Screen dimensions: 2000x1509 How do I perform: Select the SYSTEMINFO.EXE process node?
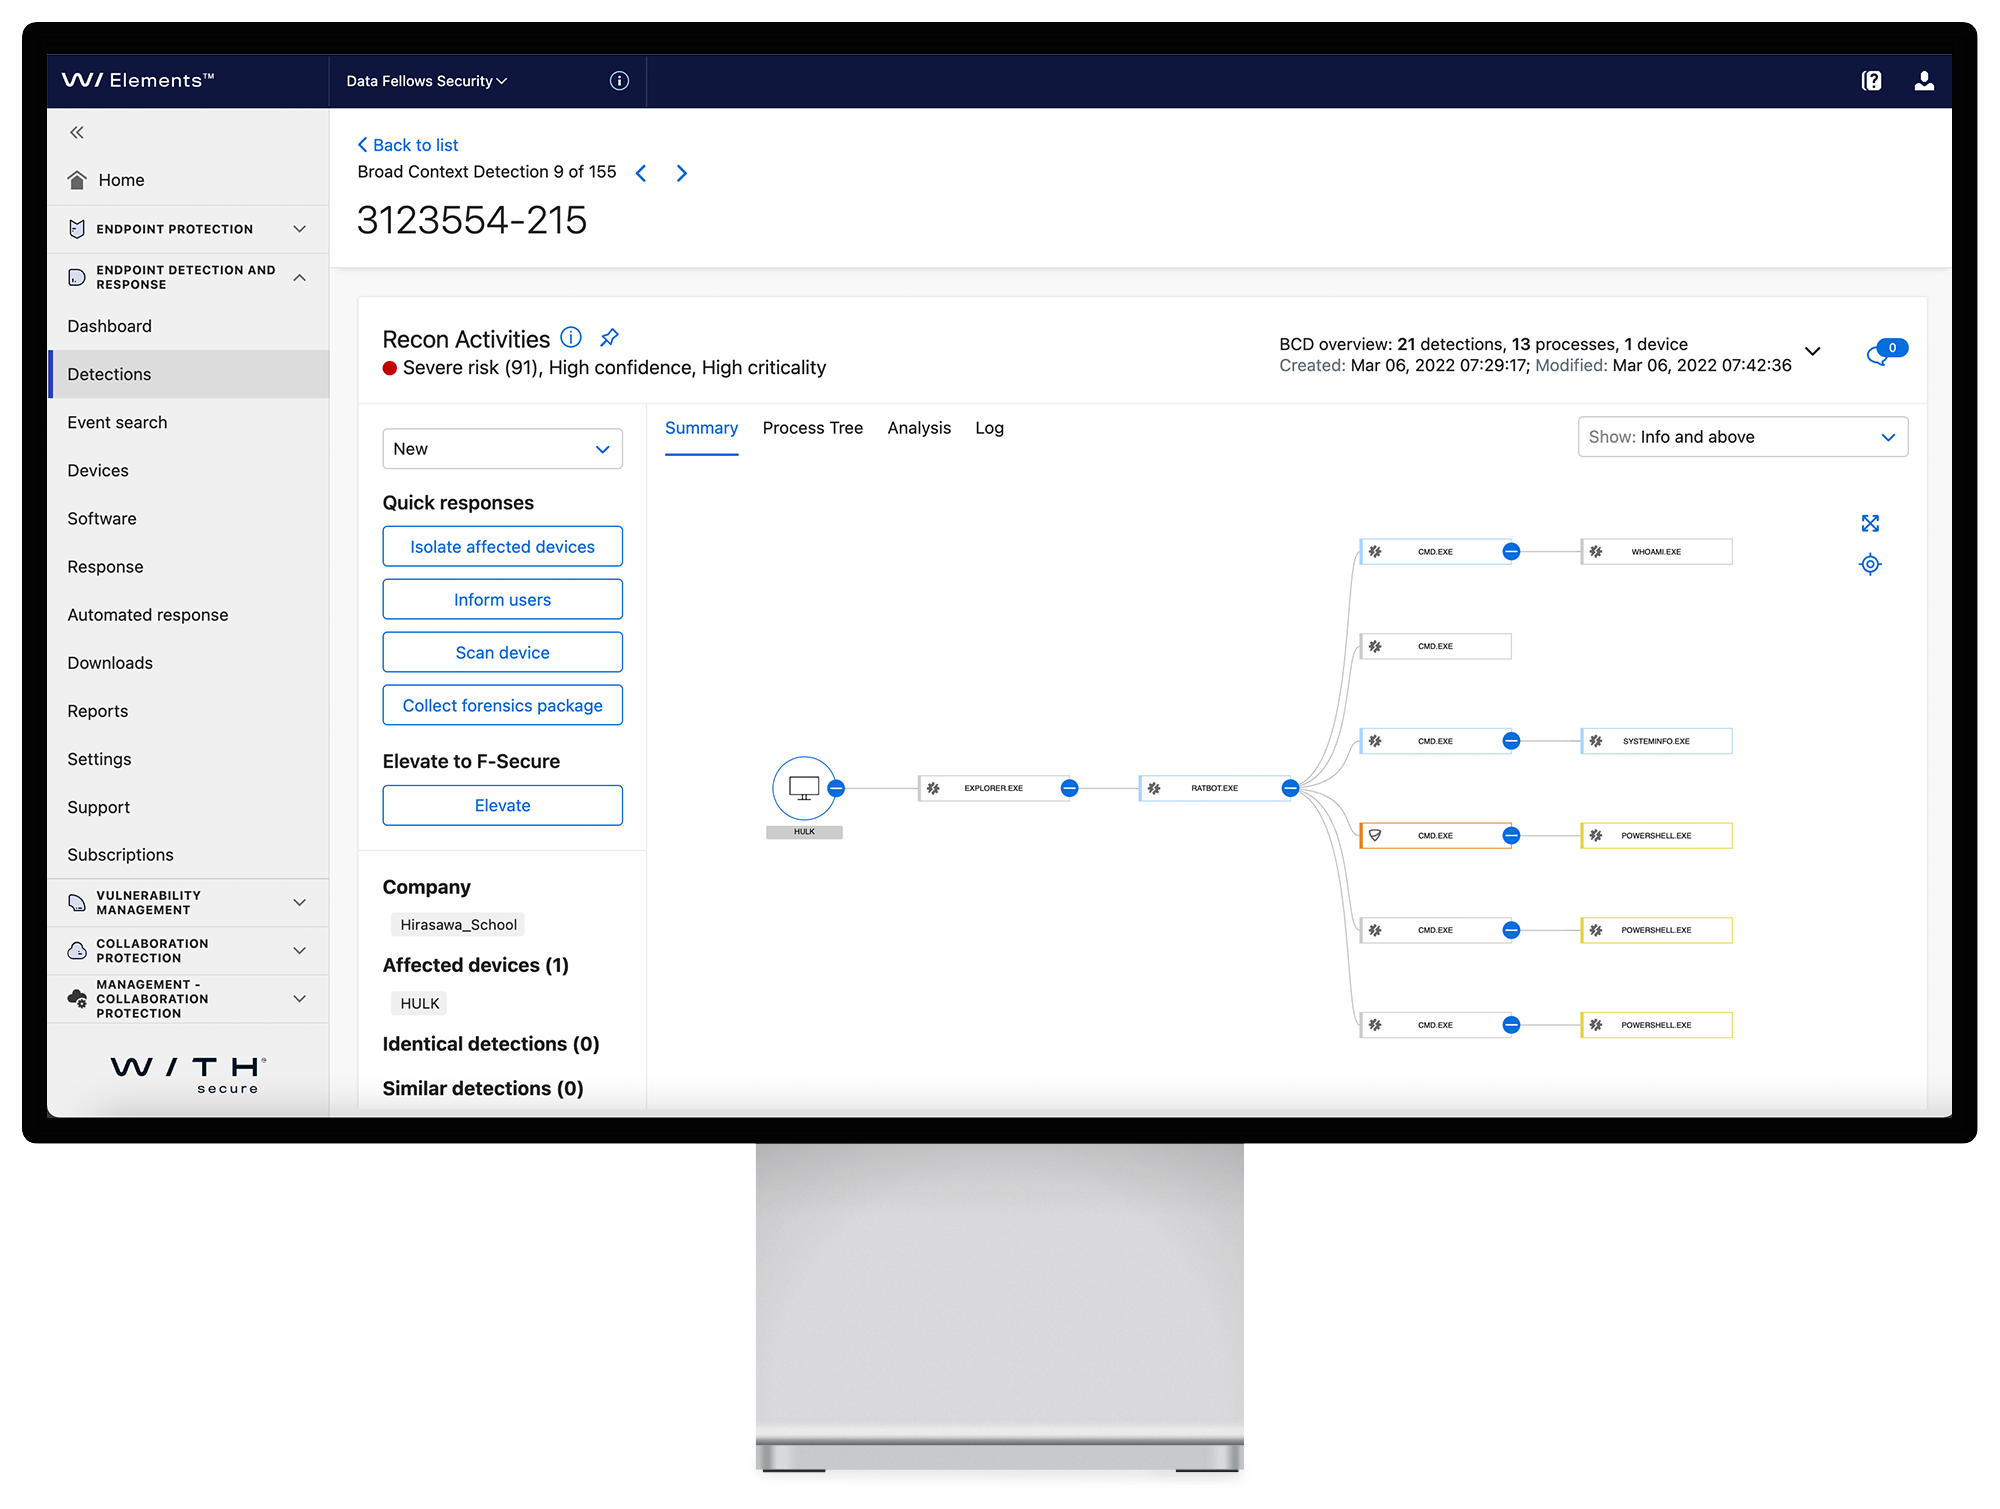pos(1656,741)
